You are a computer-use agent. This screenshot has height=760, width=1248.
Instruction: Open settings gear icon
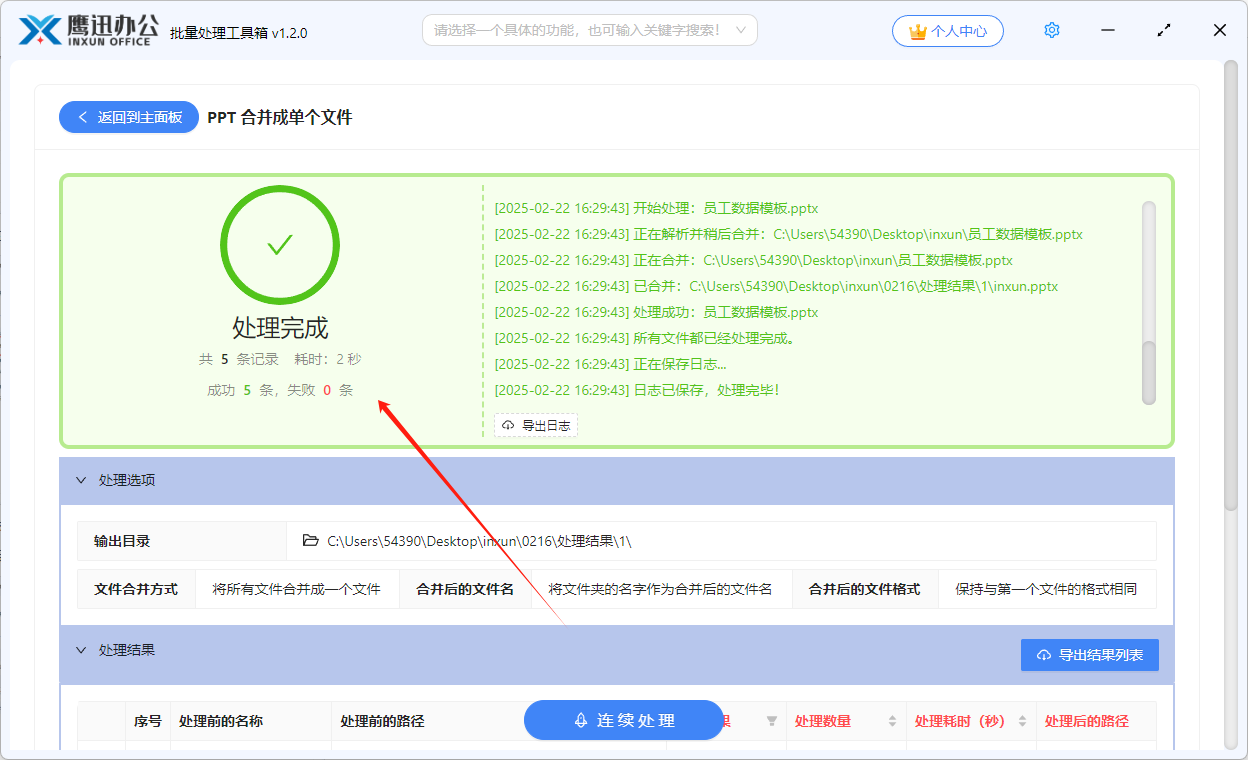[x=1051, y=30]
